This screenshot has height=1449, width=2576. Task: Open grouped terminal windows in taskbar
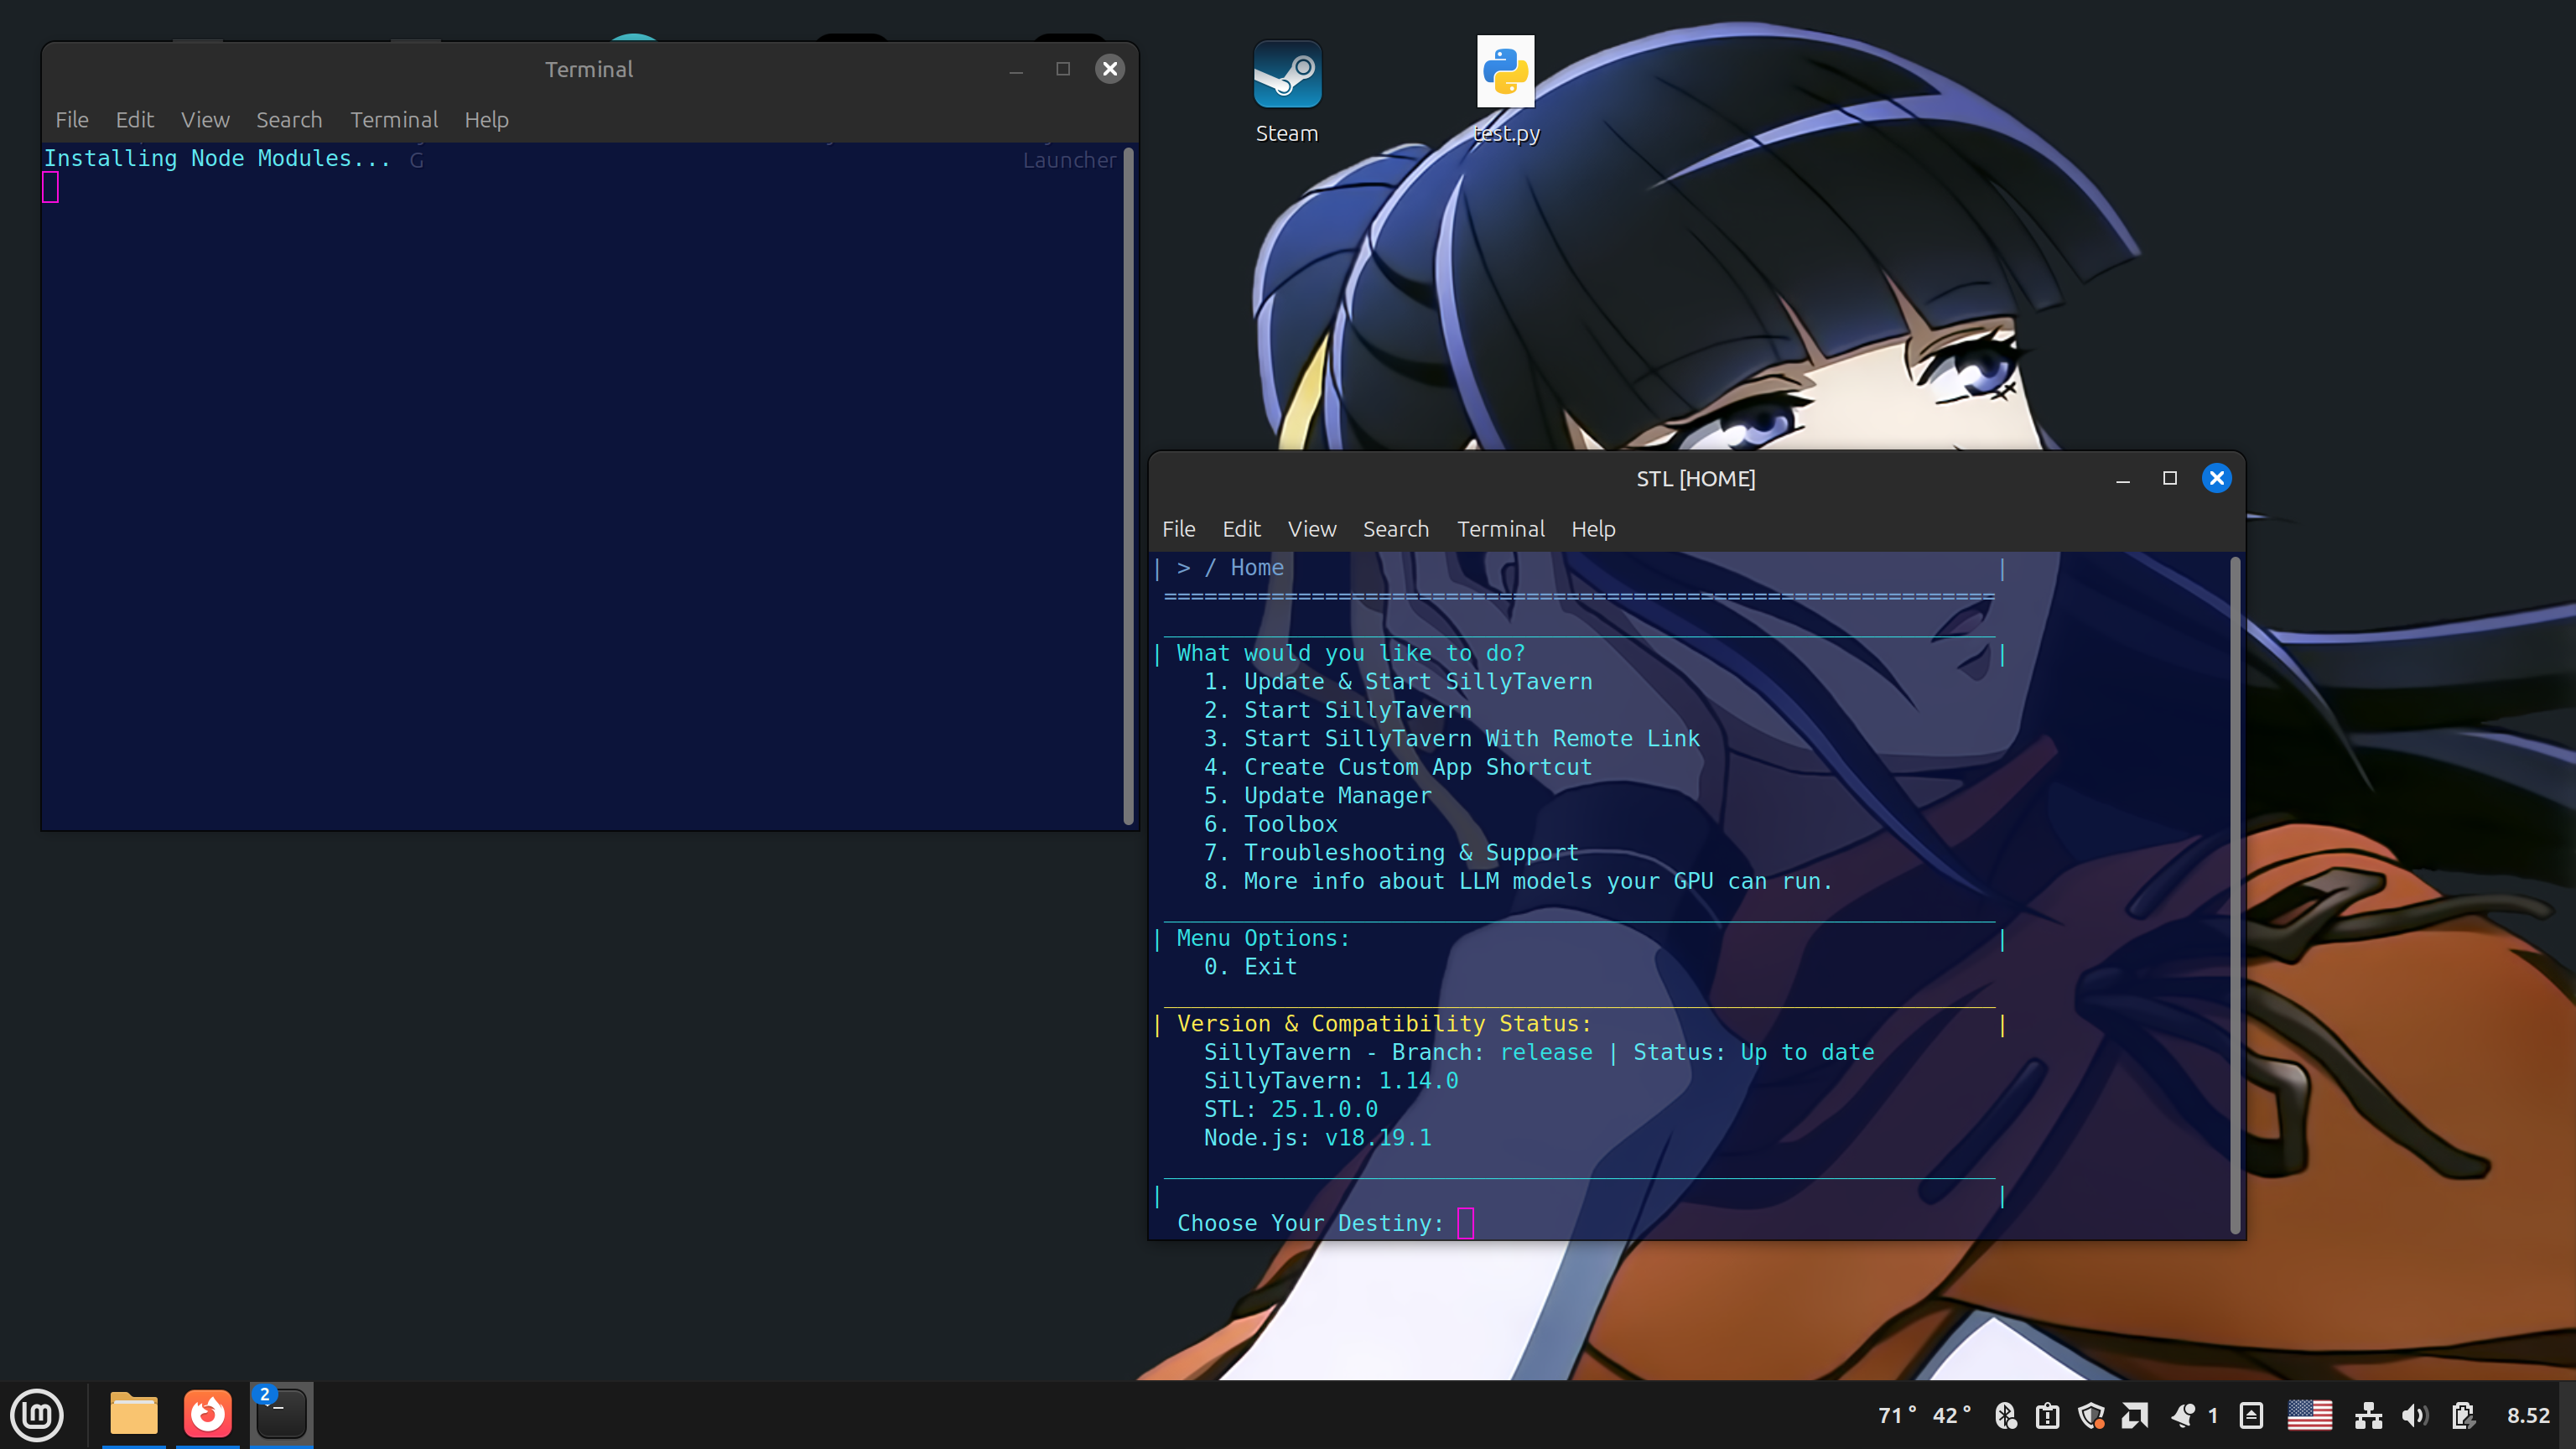[281, 1414]
